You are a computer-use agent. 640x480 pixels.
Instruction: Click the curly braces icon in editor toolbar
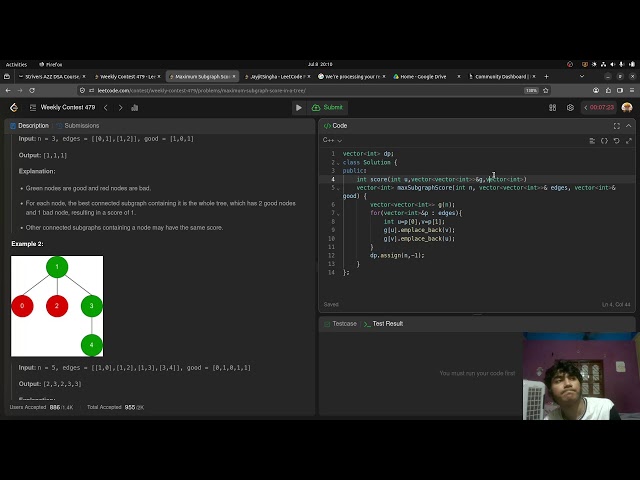coord(604,141)
